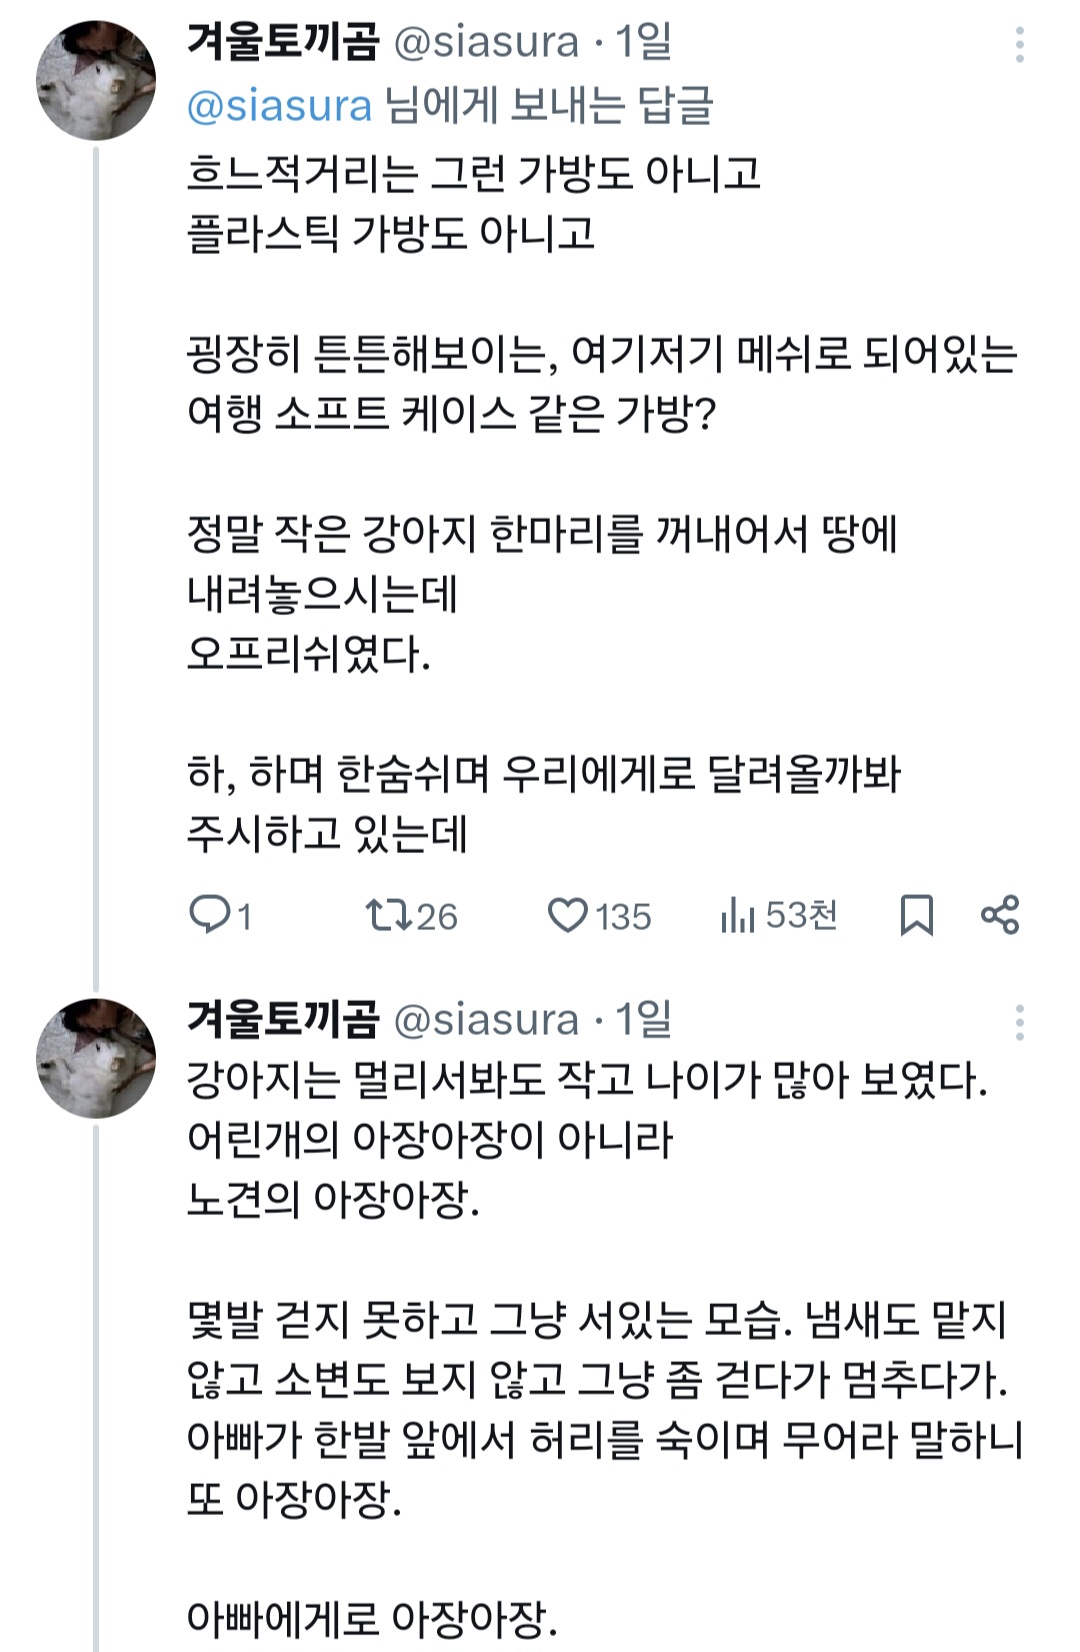Viewport: 1080px width, 1652px height.
Task: Open 겨울토끼곰 display name on first tweet
Action: coord(283,42)
